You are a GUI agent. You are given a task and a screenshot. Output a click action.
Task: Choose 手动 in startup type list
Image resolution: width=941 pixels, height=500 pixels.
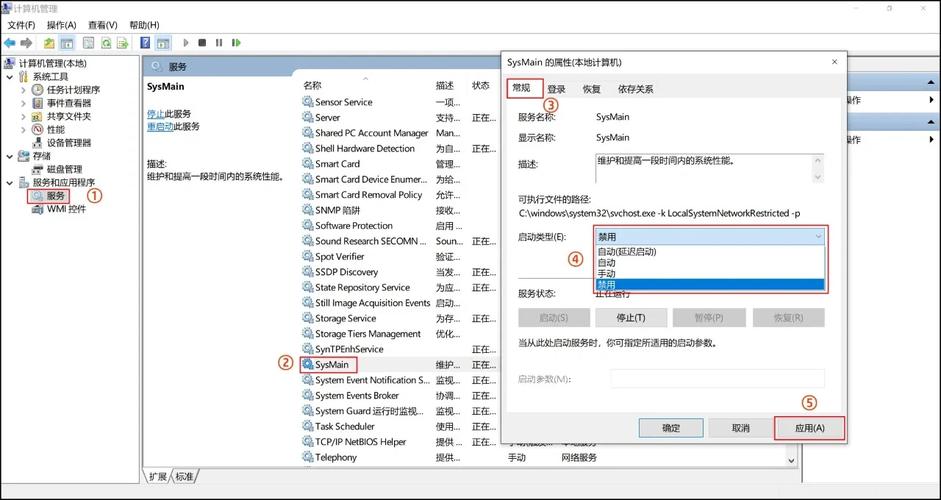tap(607, 273)
